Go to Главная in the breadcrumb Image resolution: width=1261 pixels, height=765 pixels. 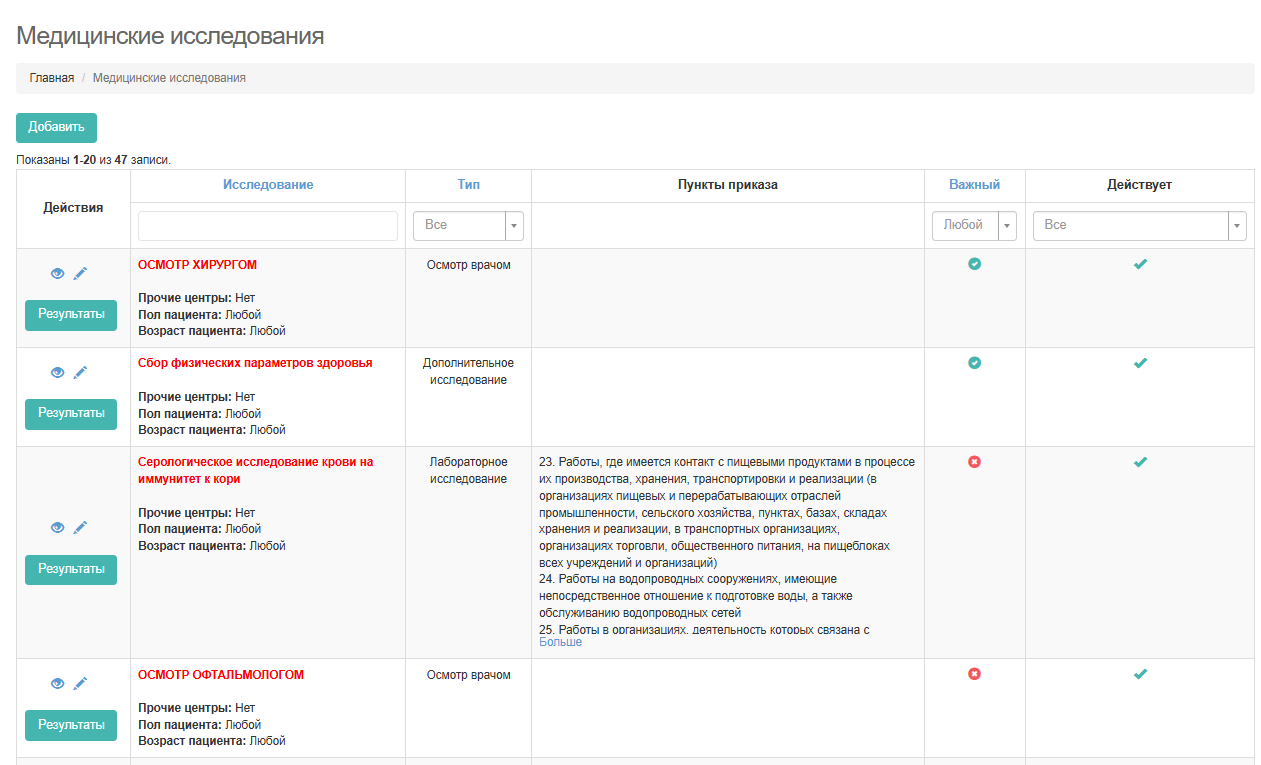51,78
